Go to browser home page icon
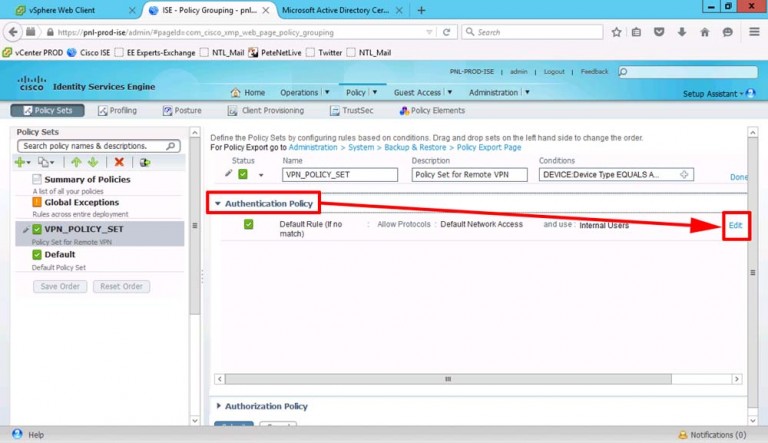The image size is (768, 443). pos(705,32)
